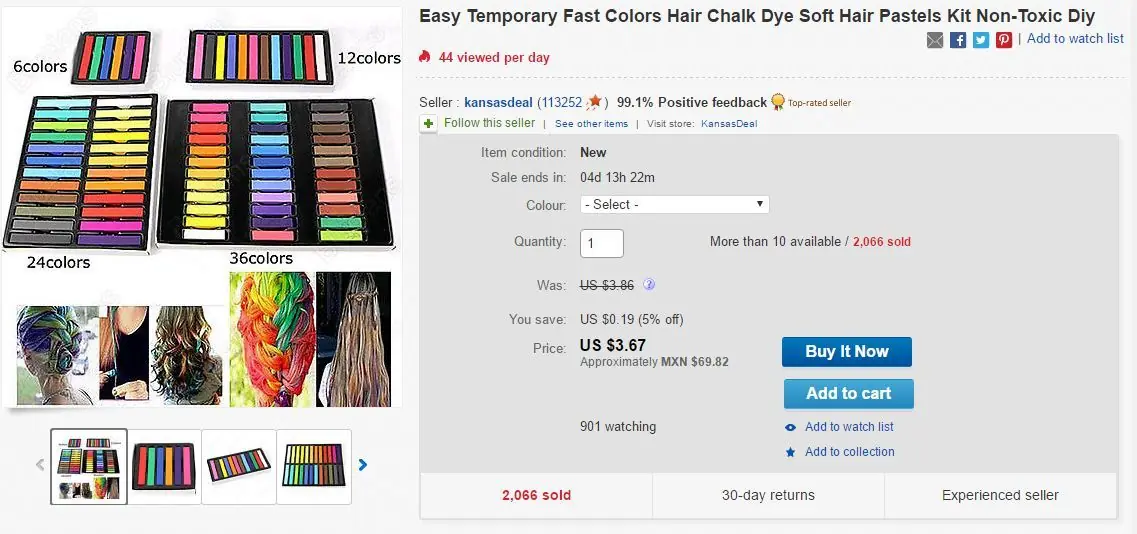
Task: Click the help icon beside Was price
Action: pyautogui.click(x=649, y=285)
